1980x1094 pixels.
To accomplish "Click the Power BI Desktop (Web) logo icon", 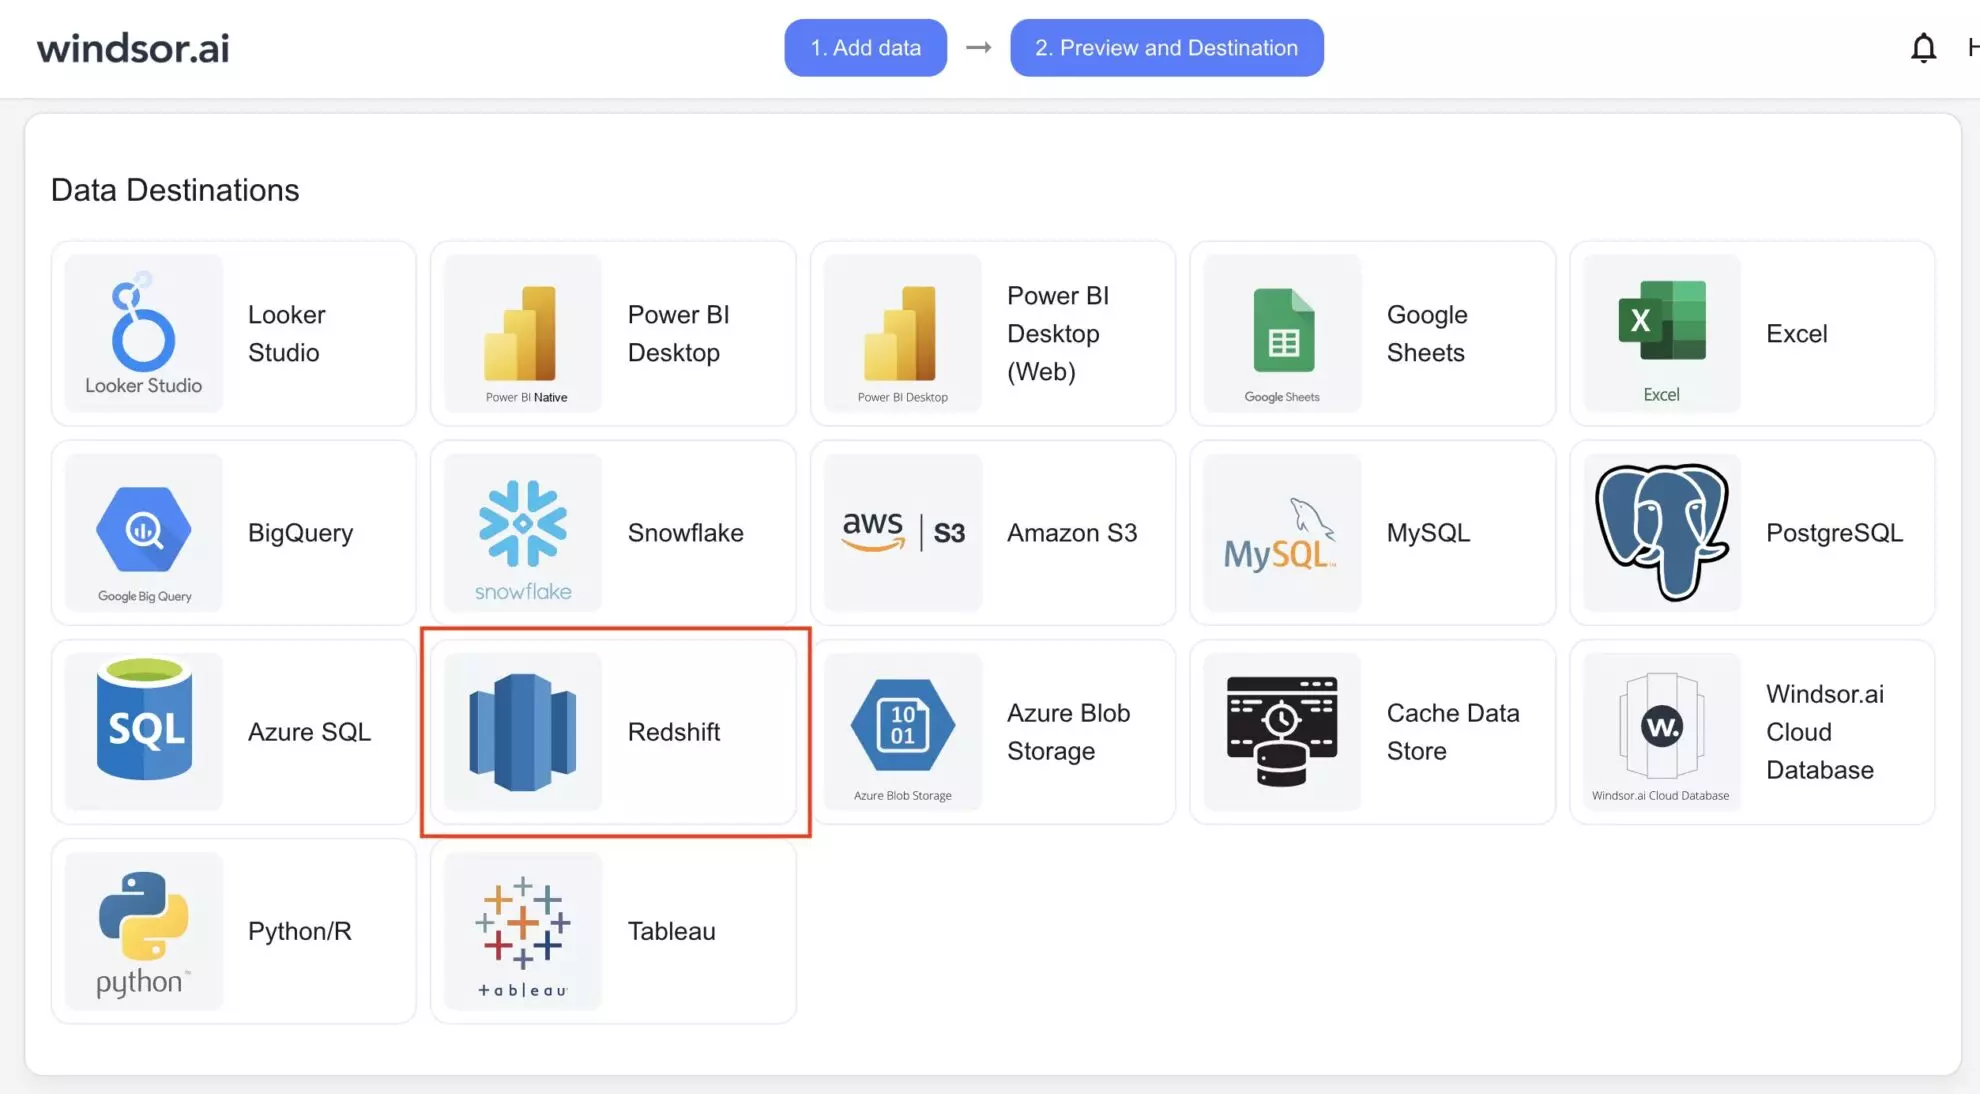I will 902,333.
